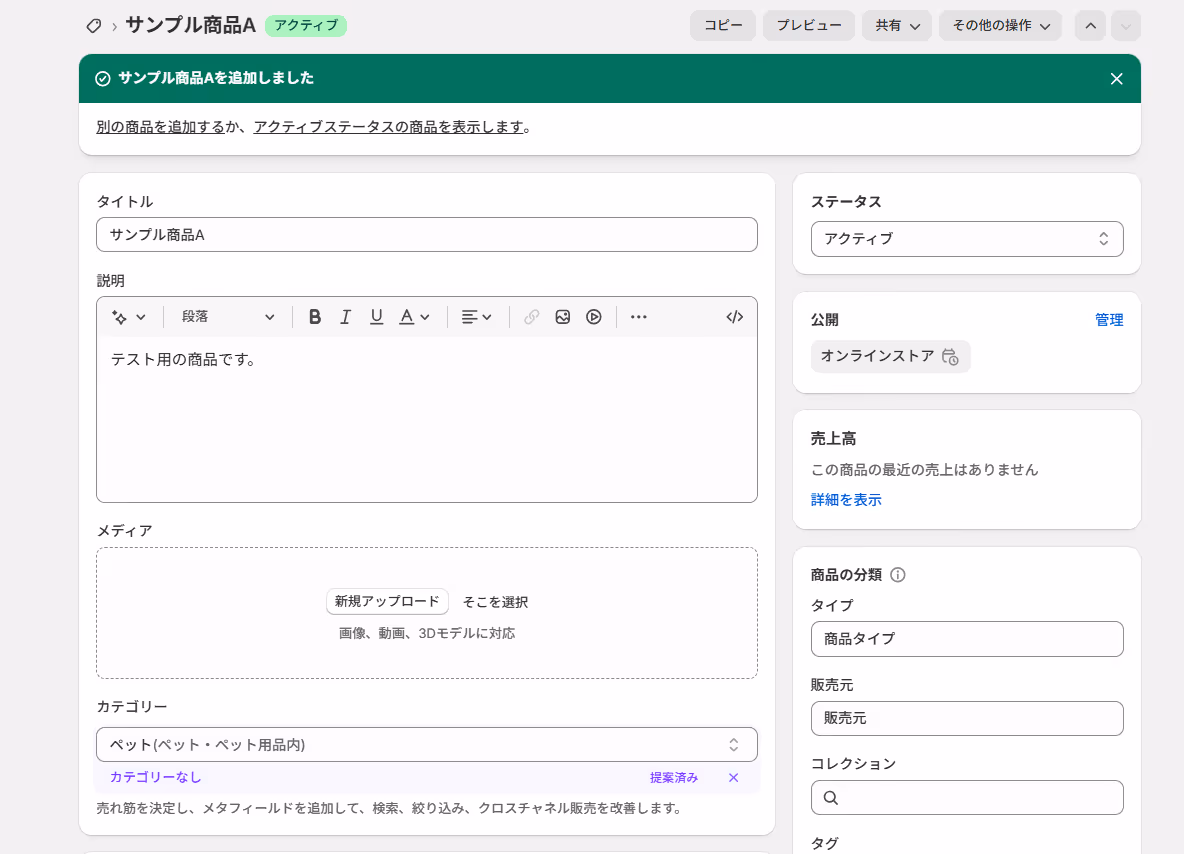Open the 共有 share menu
Image resolution: width=1184 pixels, height=854 pixels.
coord(897,26)
